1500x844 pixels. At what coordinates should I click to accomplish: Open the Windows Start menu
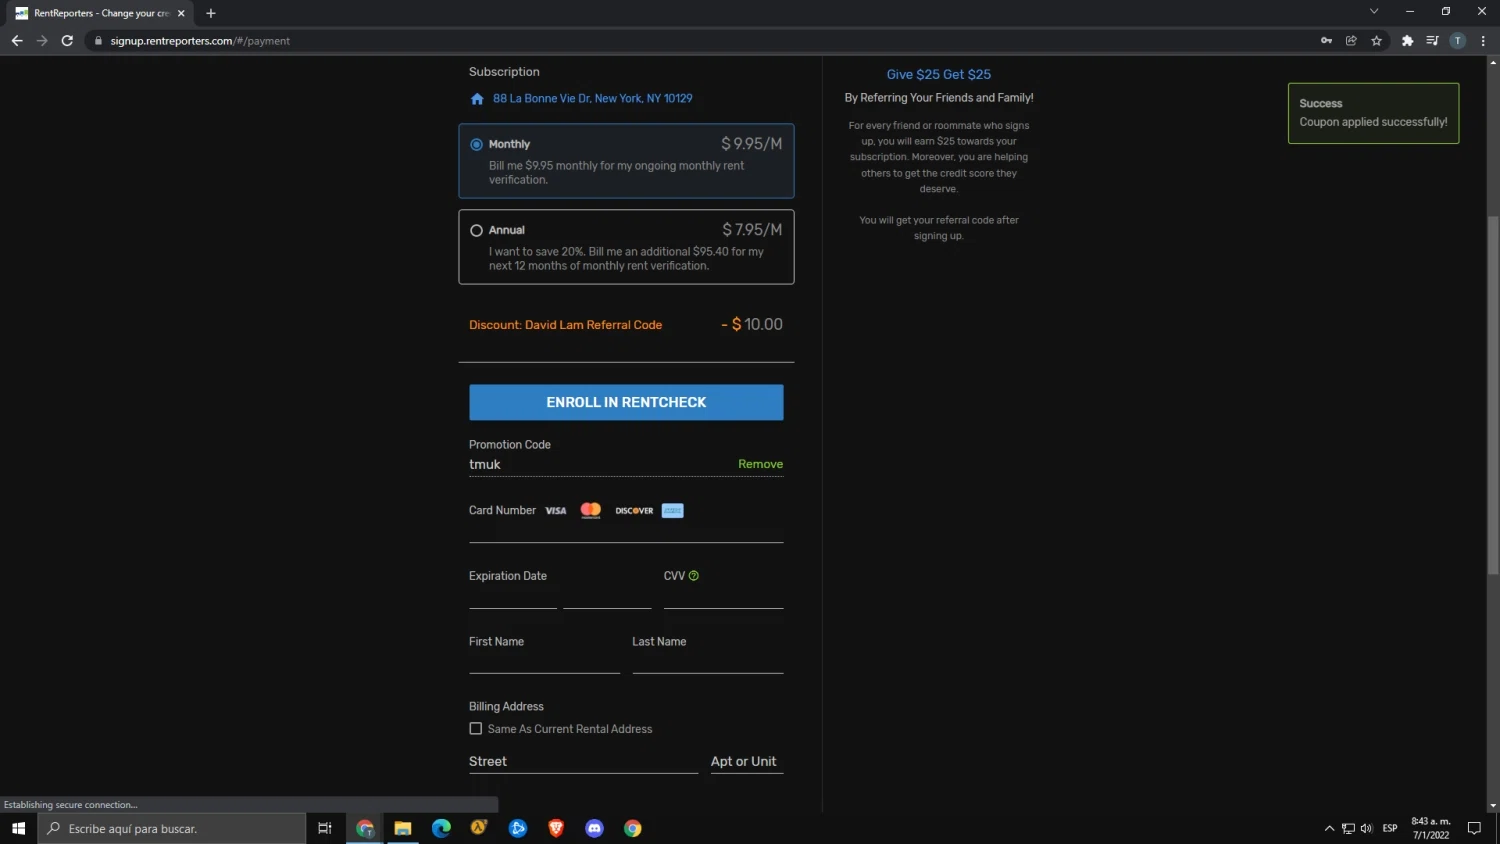tap(18, 828)
